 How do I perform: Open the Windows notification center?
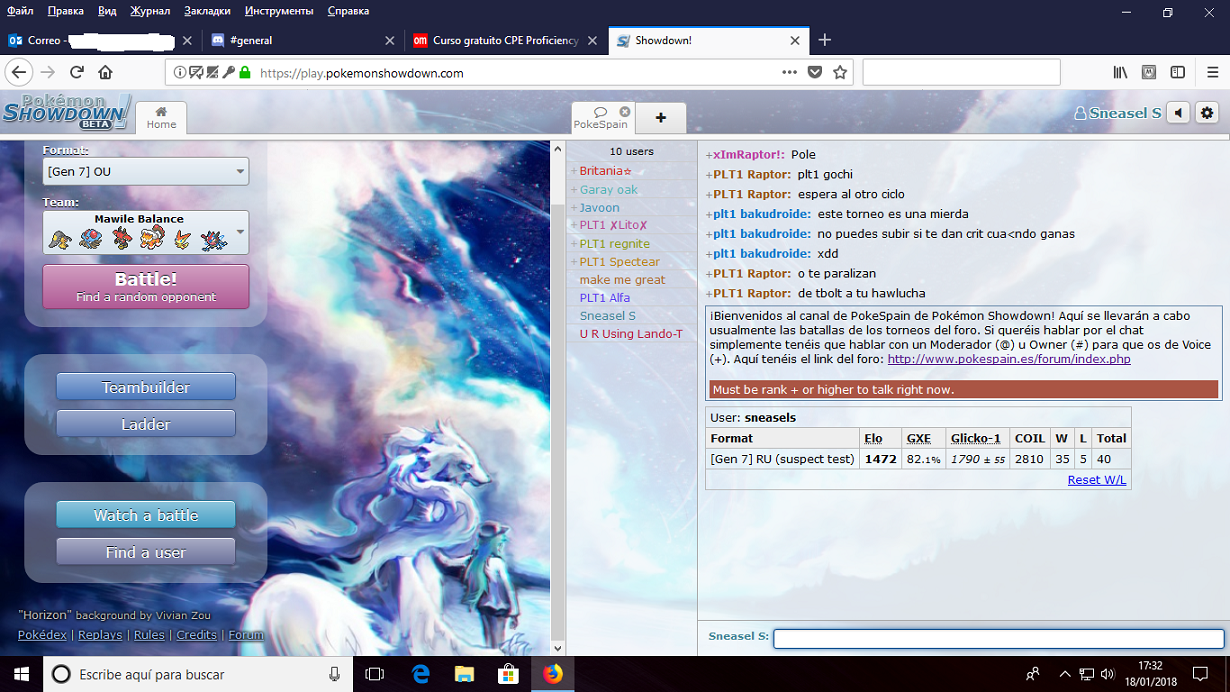click(x=1201, y=674)
